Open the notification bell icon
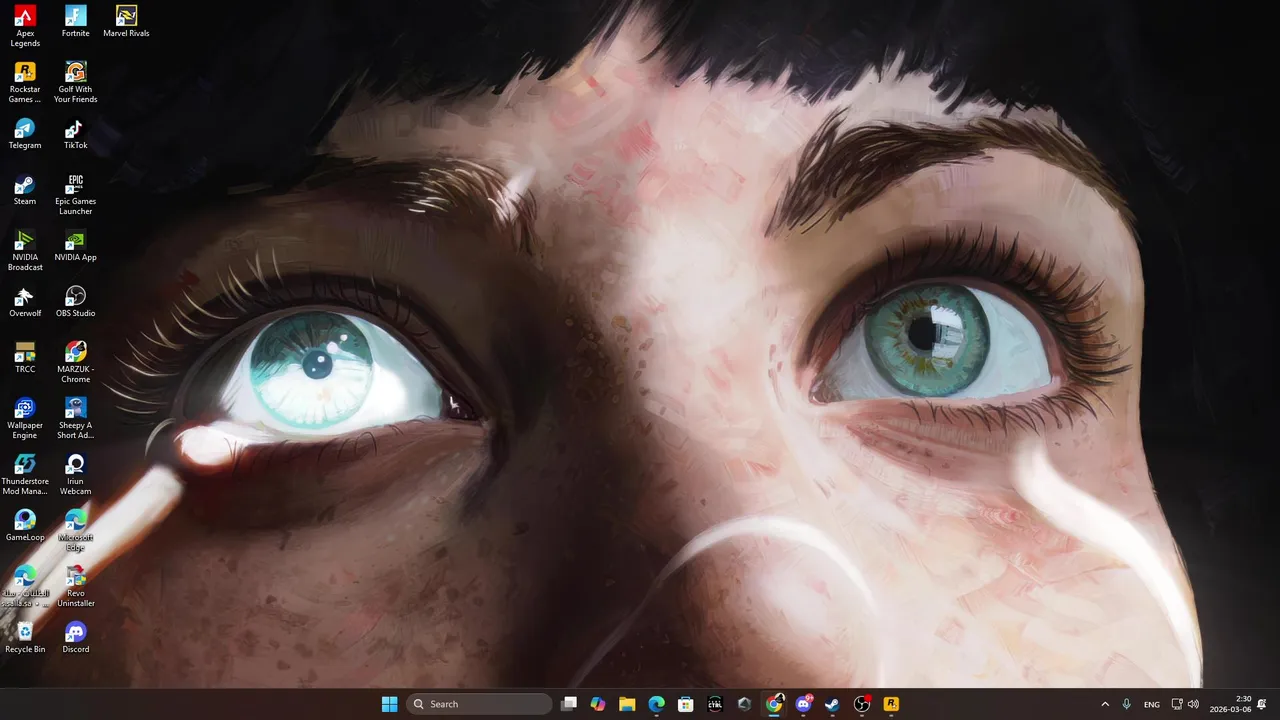This screenshot has height=720, width=1280. click(x=1262, y=704)
